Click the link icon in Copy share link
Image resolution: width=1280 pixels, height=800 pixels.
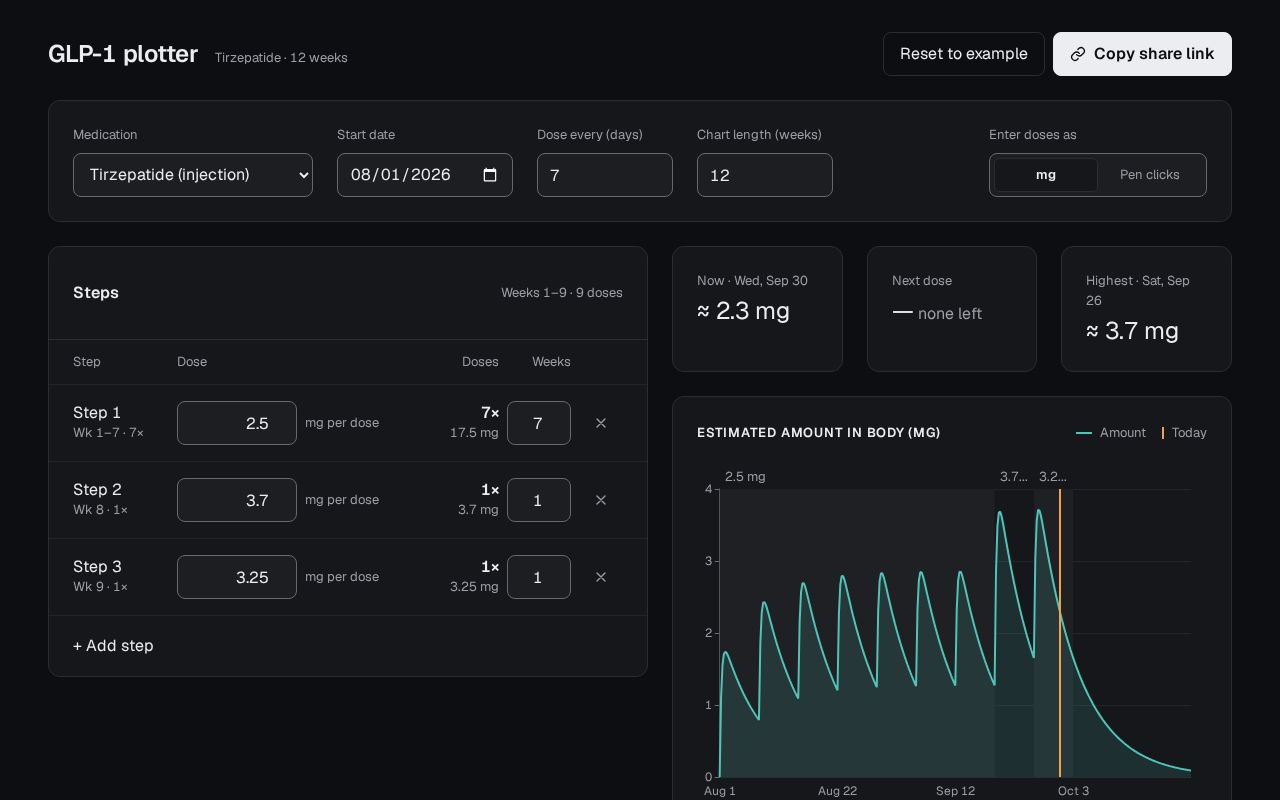click(x=1078, y=54)
